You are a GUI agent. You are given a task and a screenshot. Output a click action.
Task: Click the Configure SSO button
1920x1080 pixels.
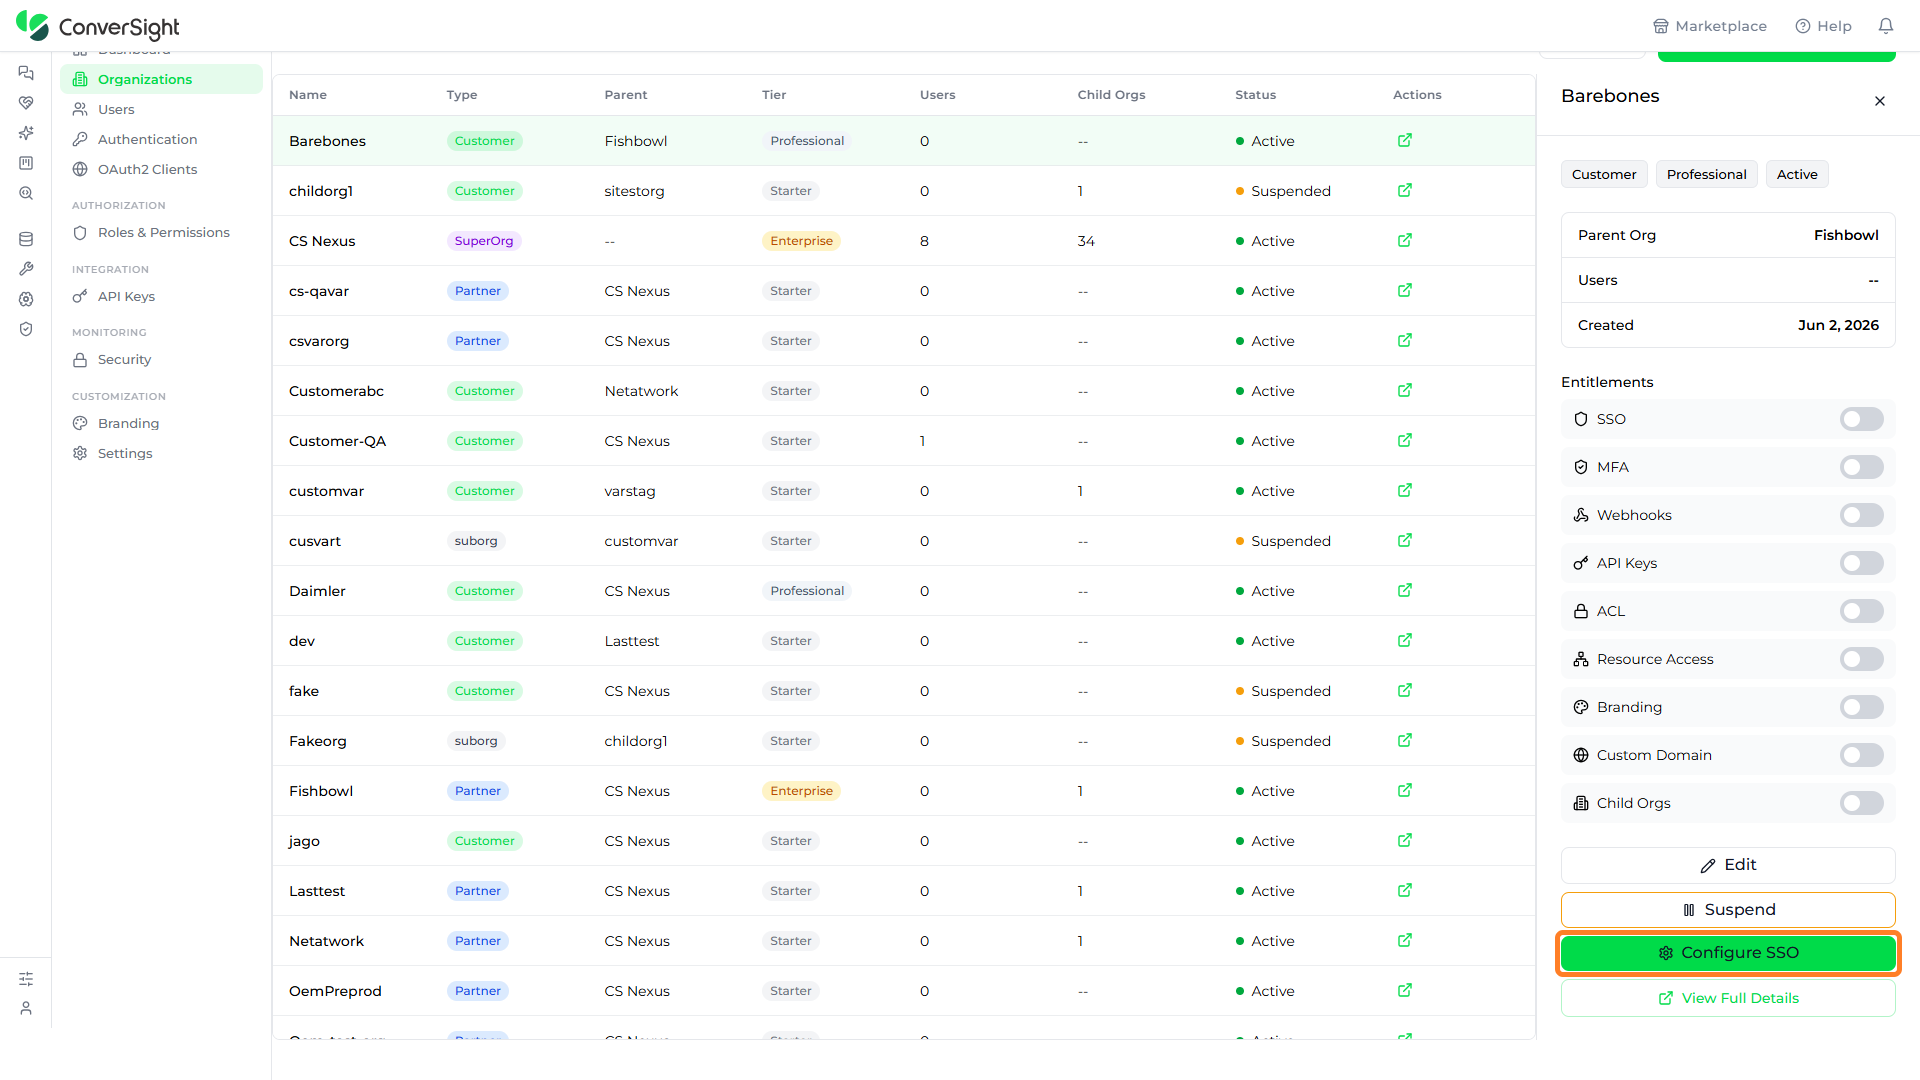(1727, 953)
